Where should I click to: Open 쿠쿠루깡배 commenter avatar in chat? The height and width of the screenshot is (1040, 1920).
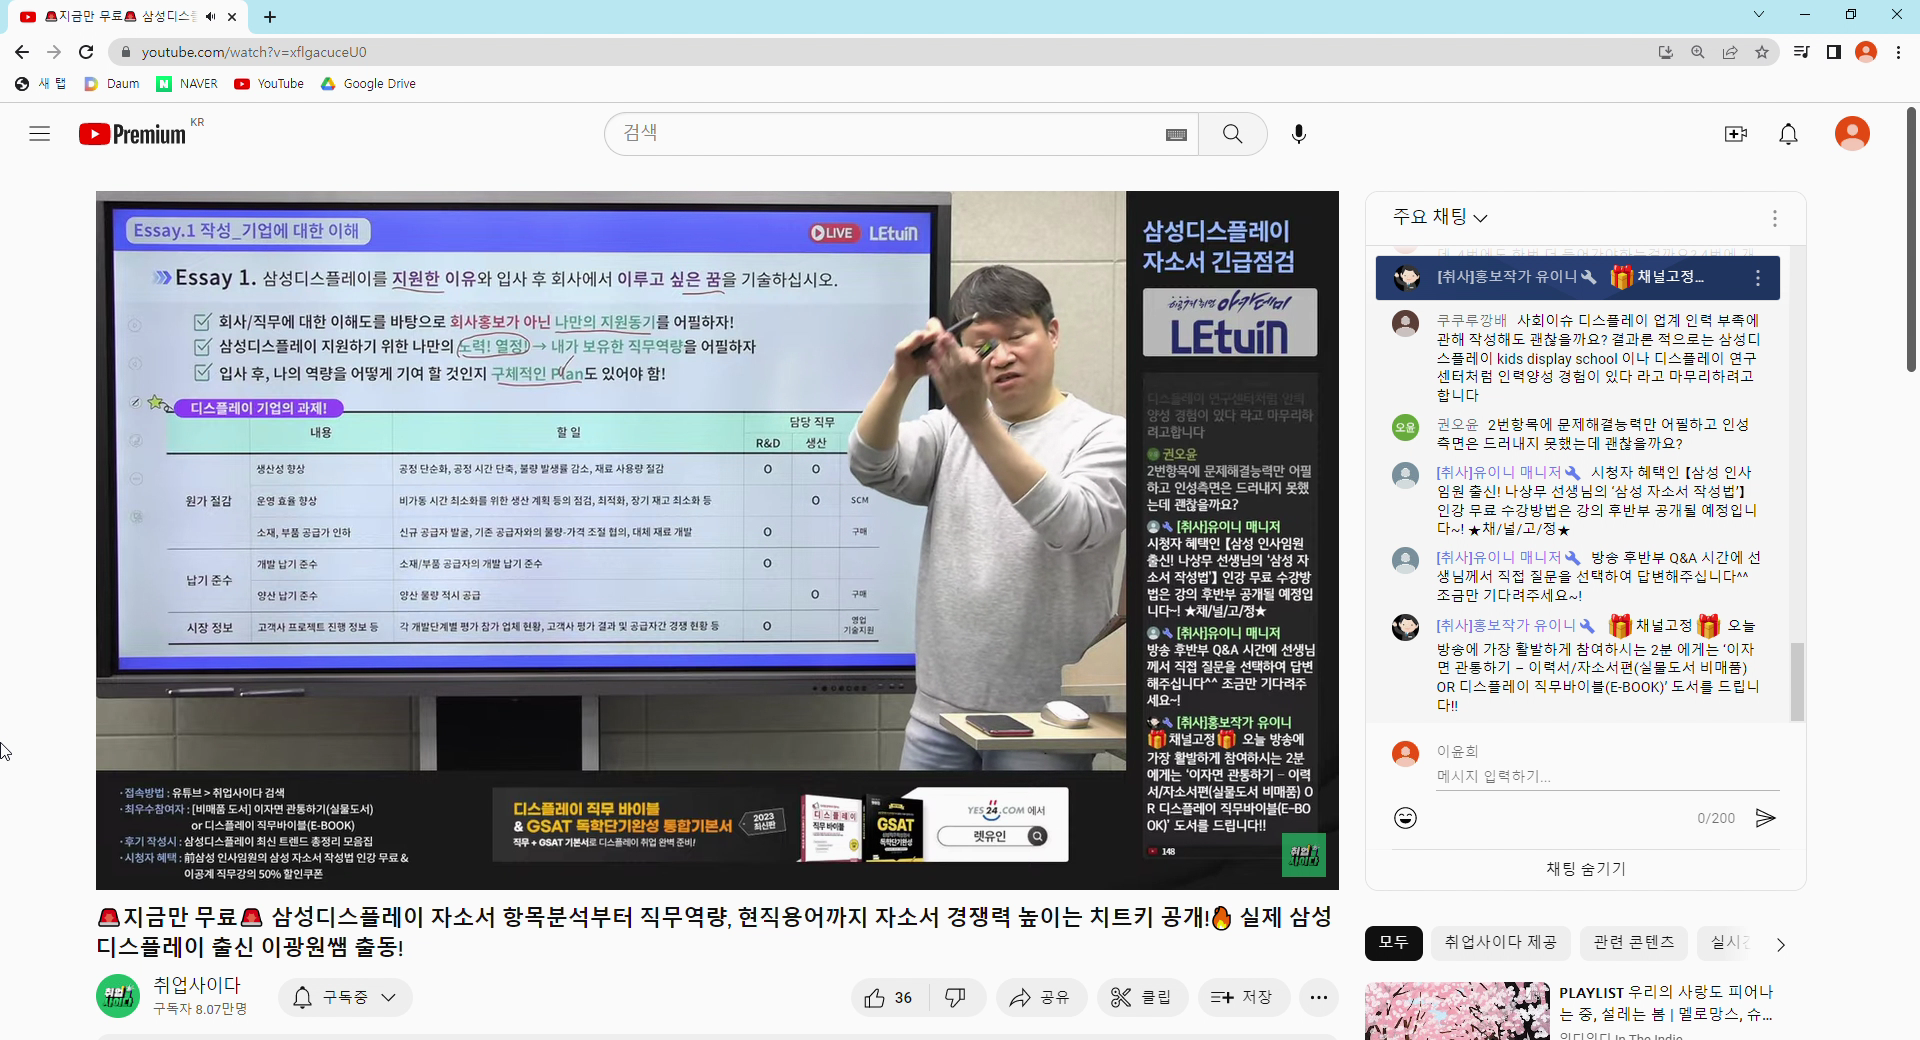tap(1405, 323)
